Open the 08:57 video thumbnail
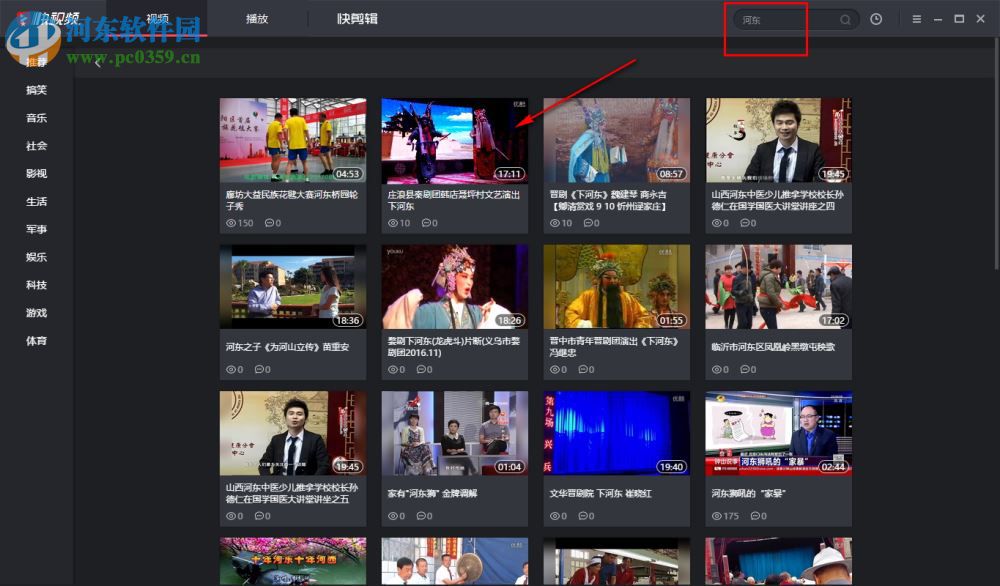This screenshot has width=1000, height=586. tap(617, 140)
